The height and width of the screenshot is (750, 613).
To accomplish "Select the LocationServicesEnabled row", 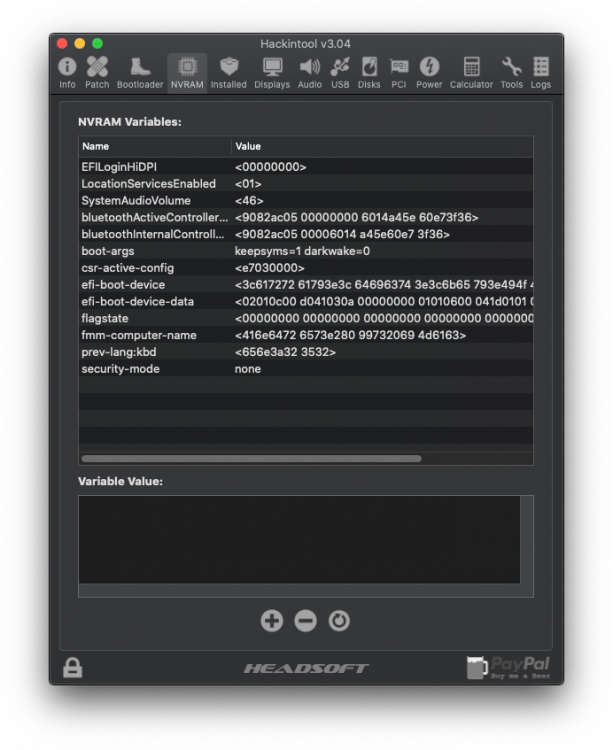I will click(306, 184).
